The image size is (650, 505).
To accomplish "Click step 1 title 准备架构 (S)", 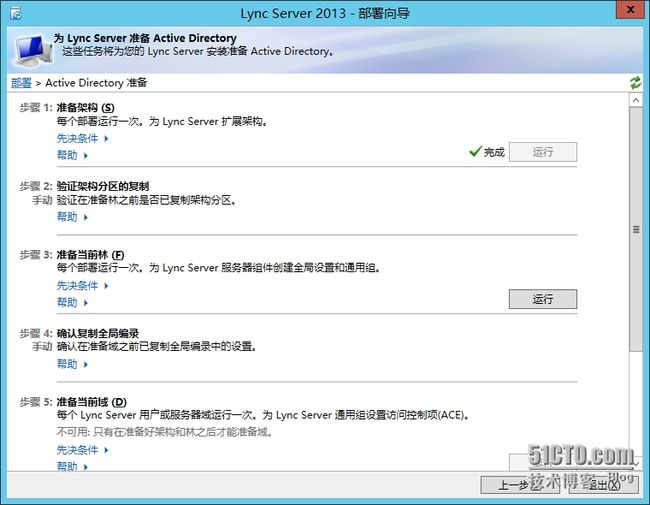I will click(x=85, y=108).
